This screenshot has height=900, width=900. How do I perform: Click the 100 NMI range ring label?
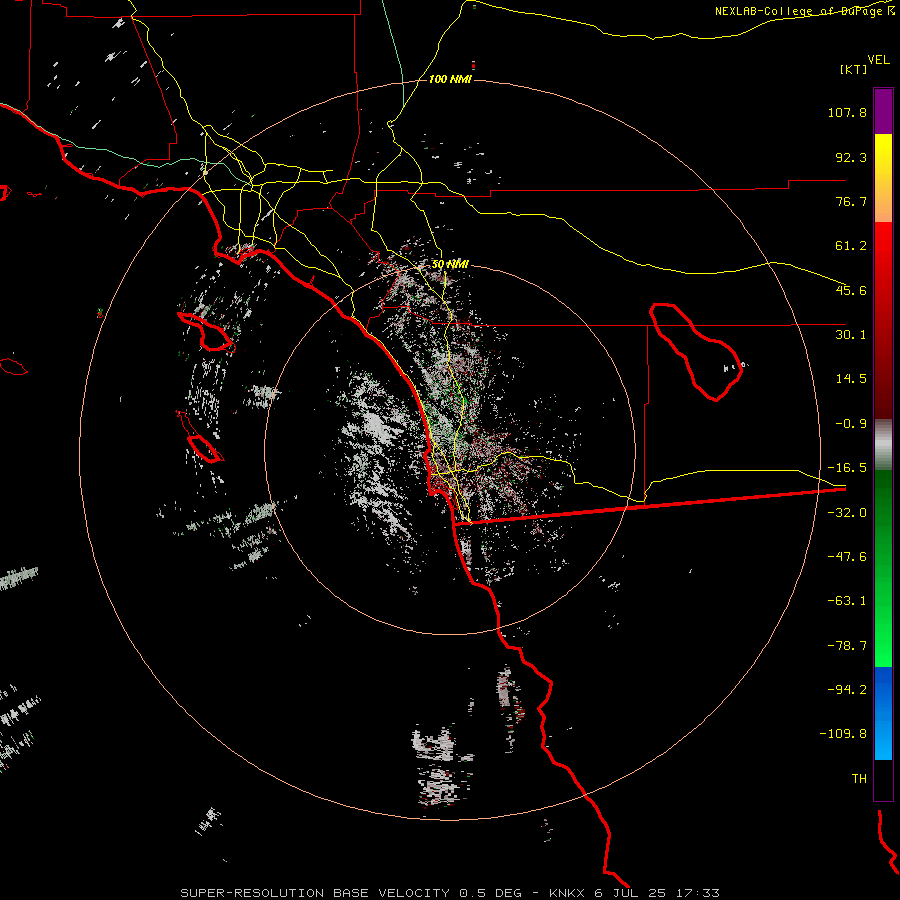coord(450,79)
